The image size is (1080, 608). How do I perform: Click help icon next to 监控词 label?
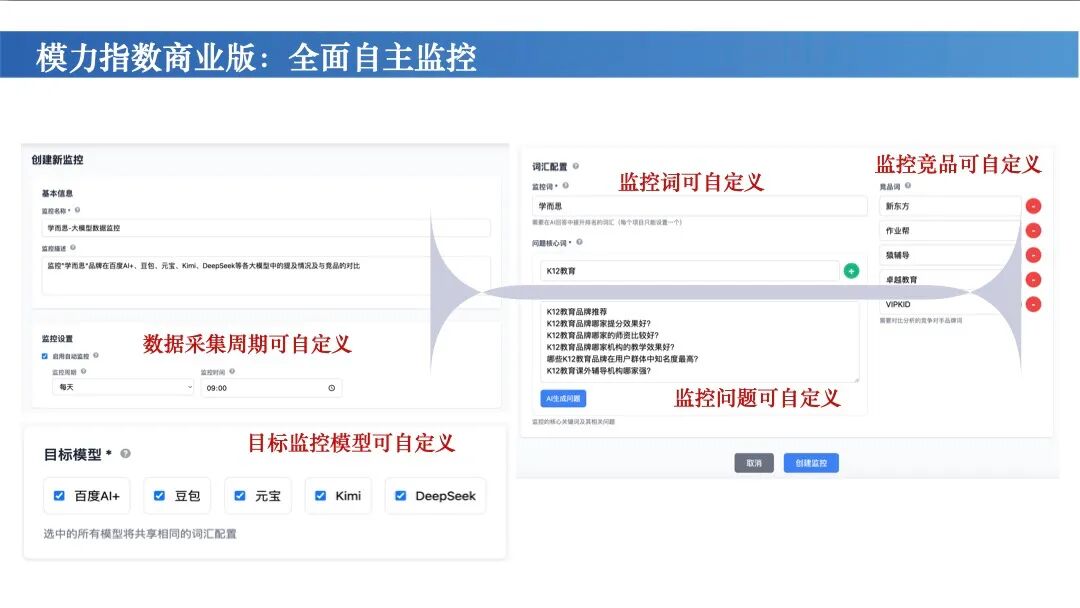tap(565, 185)
